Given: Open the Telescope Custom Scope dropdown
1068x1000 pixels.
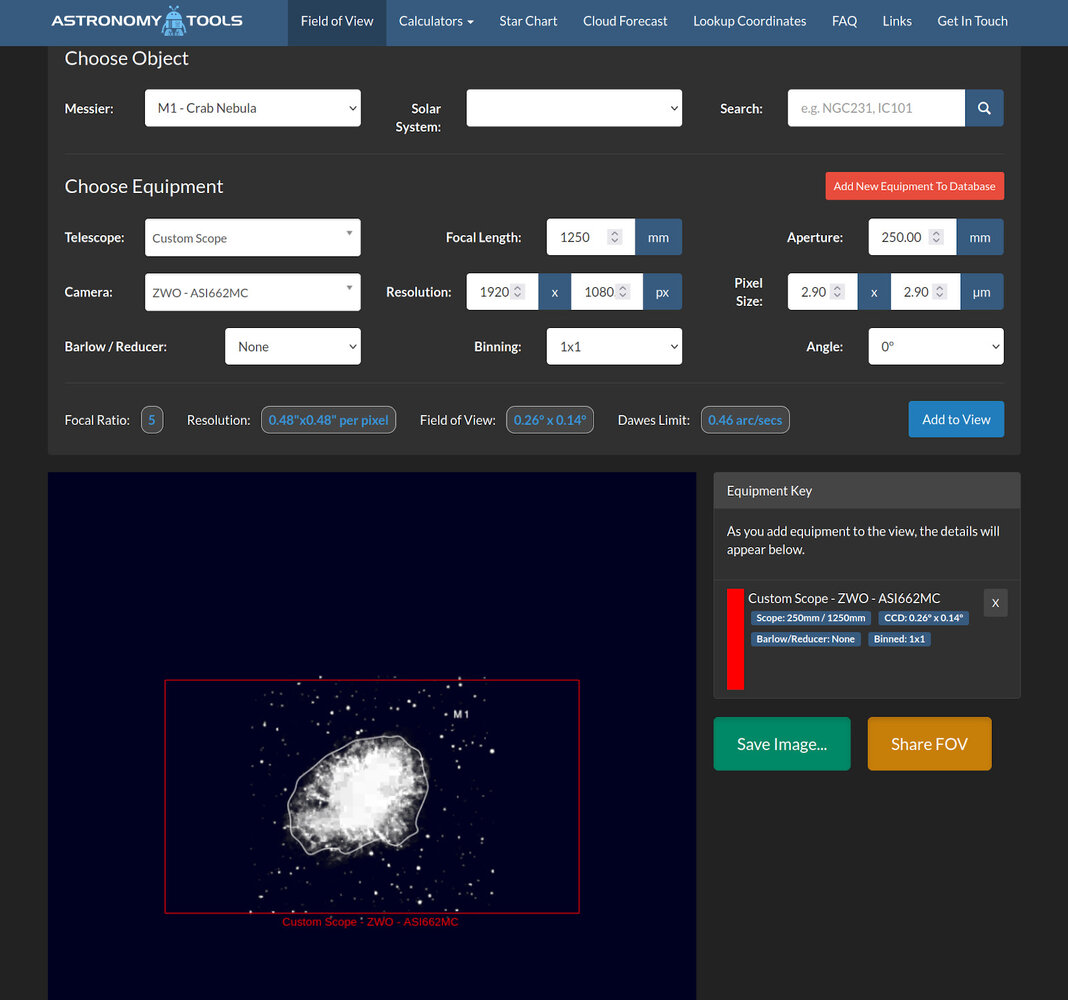Looking at the screenshot, I should click(253, 238).
